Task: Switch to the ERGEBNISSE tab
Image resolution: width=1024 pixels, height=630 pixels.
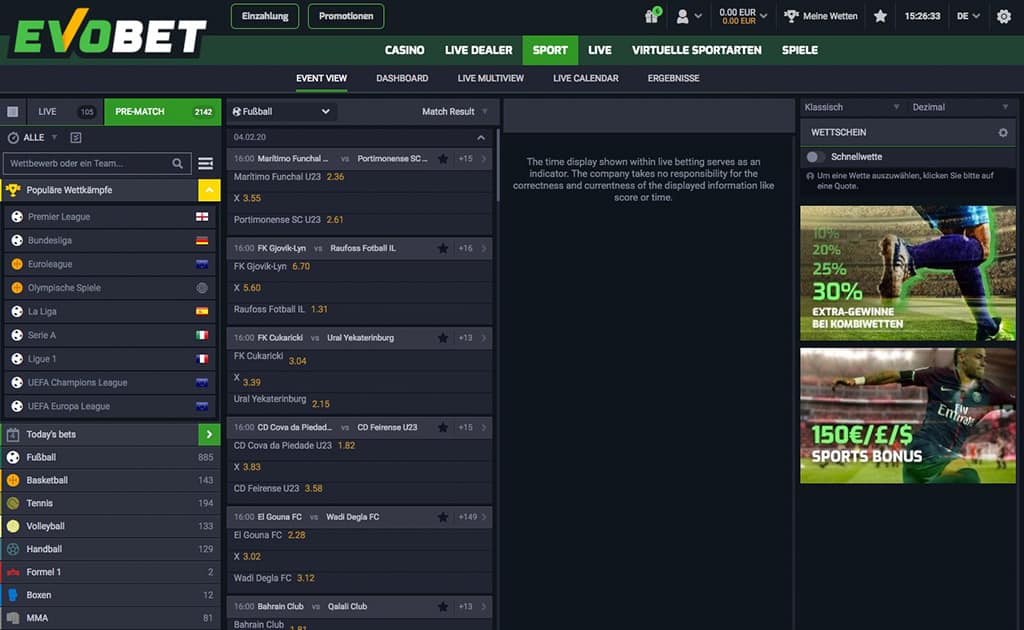Action: pyautogui.click(x=673, y=78)
